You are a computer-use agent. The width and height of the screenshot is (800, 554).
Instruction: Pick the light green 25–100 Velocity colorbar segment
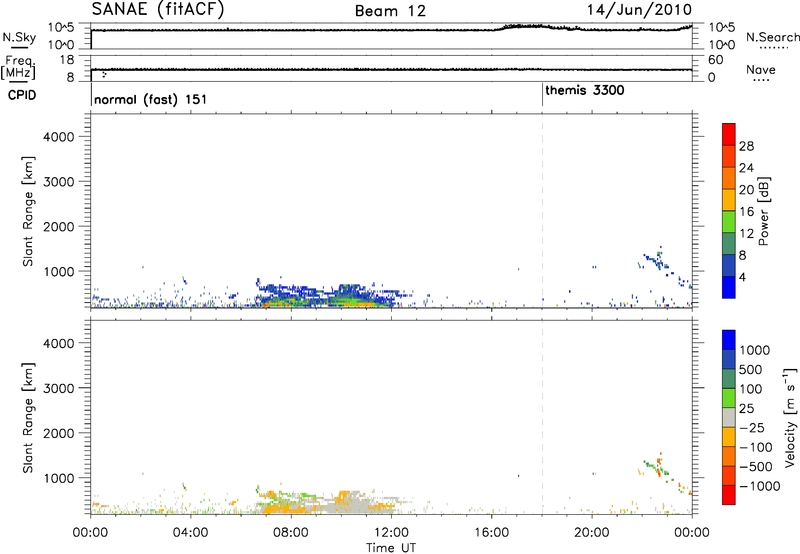pos(729,398)
